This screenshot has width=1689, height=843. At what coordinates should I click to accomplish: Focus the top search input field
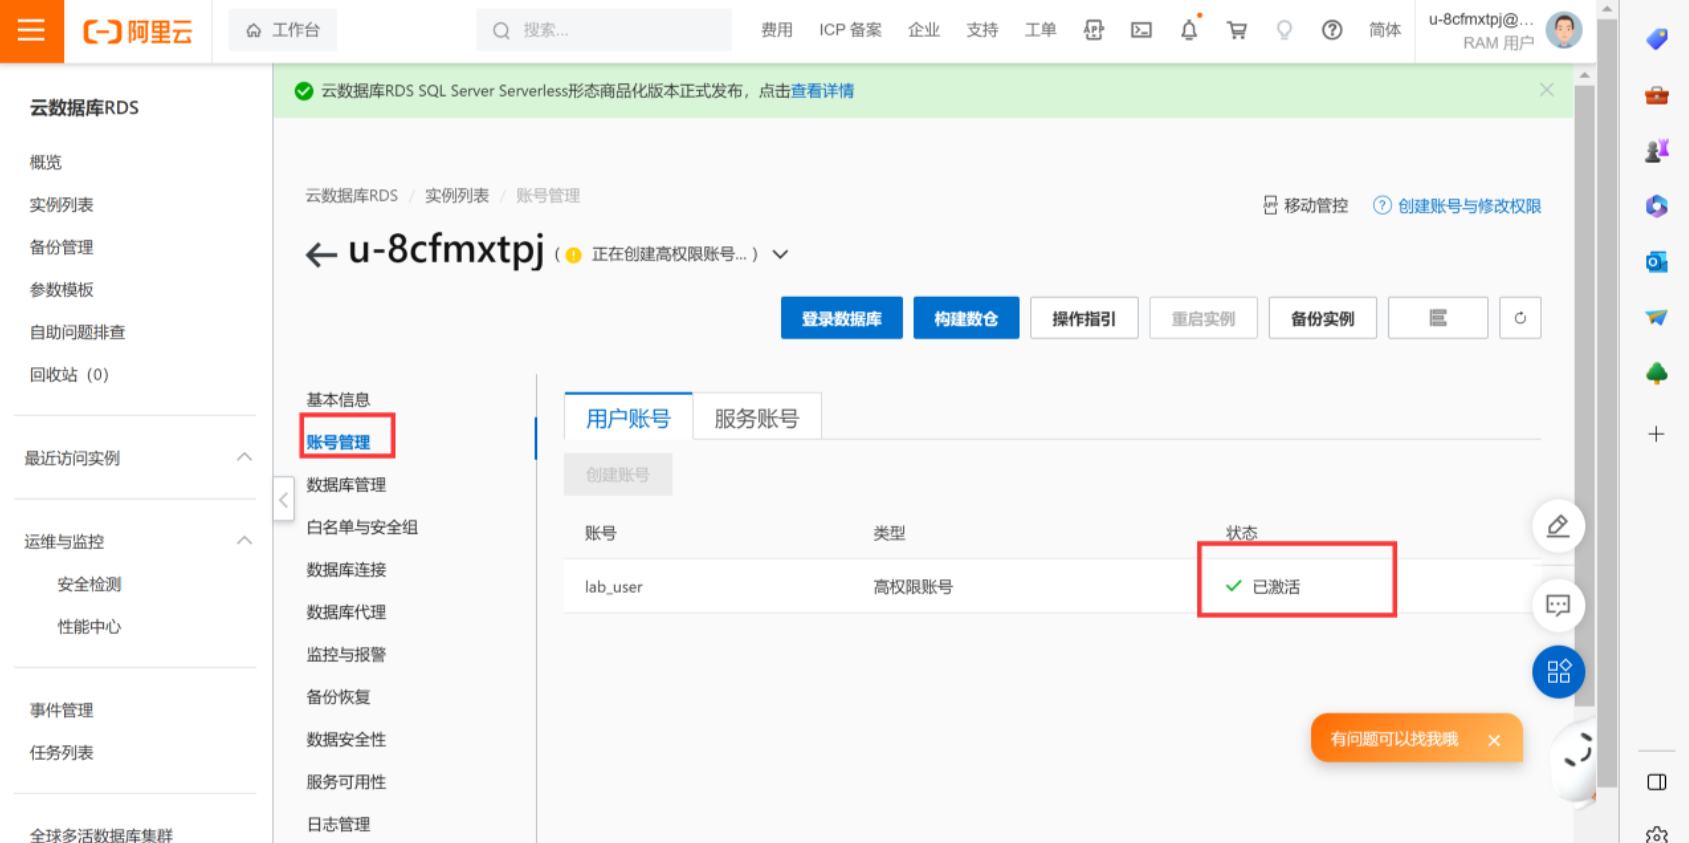coord(604,30)
